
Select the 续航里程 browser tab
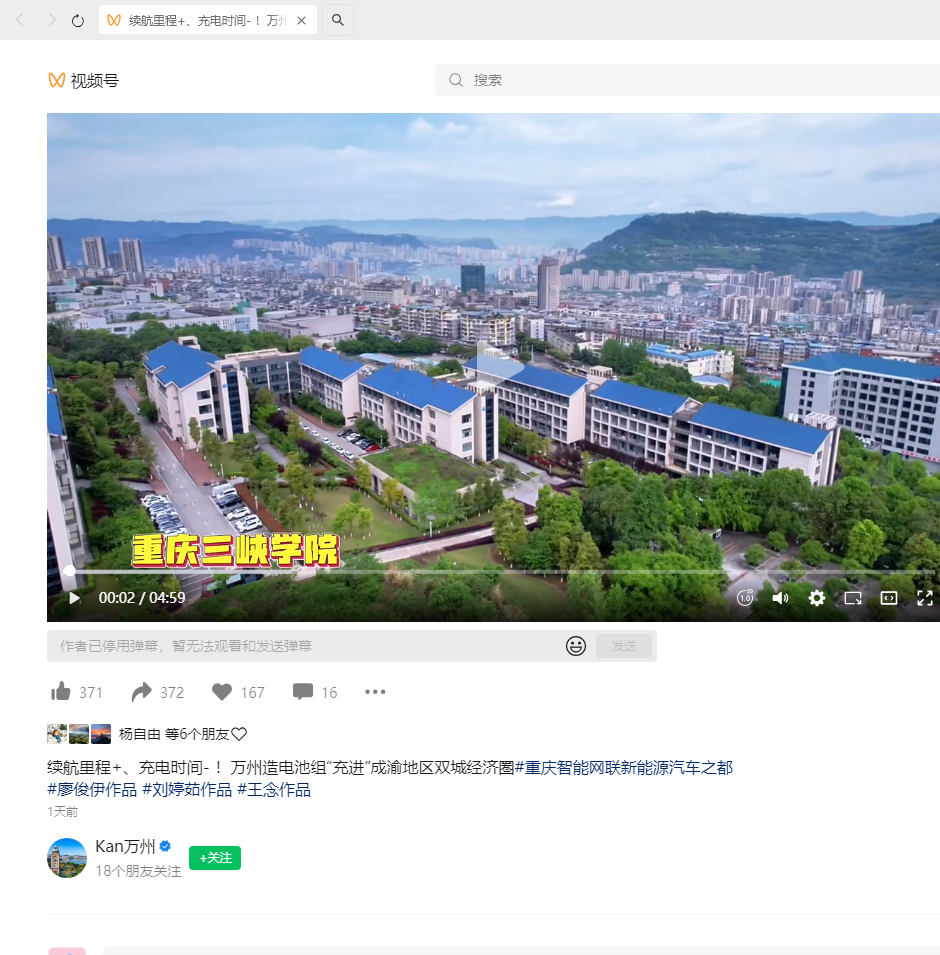200,20
